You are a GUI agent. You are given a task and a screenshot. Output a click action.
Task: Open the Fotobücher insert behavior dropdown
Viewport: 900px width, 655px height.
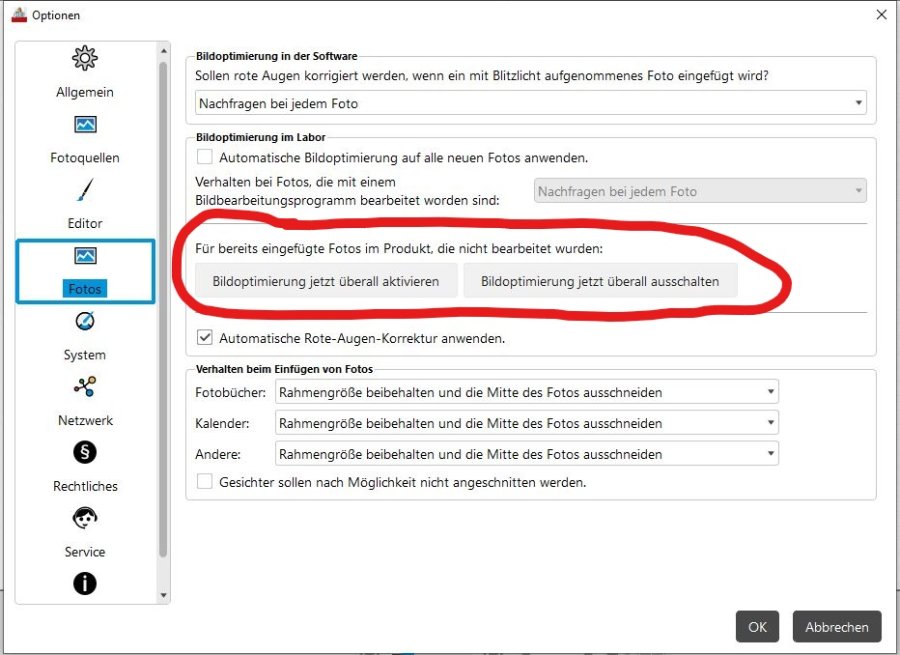pyautogui.click(x=527, y=392)
